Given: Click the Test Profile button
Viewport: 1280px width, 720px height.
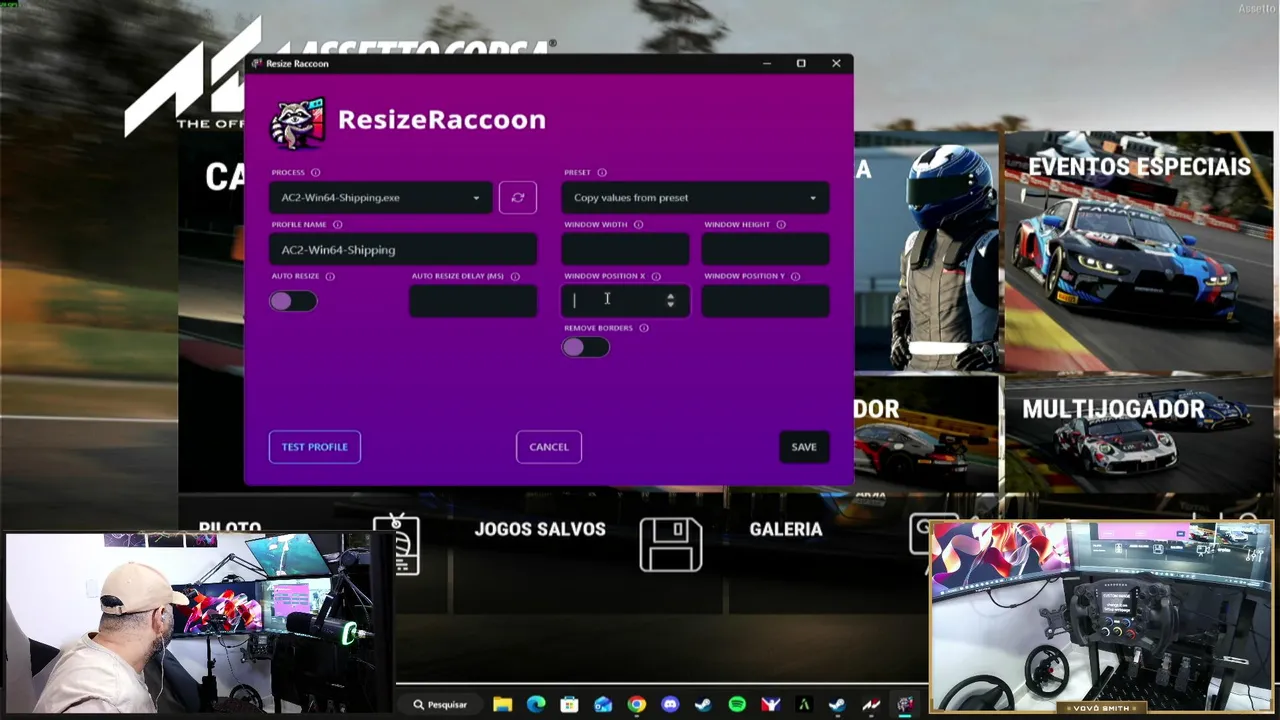Looking at the screenshot, I should tap(314, 447).
